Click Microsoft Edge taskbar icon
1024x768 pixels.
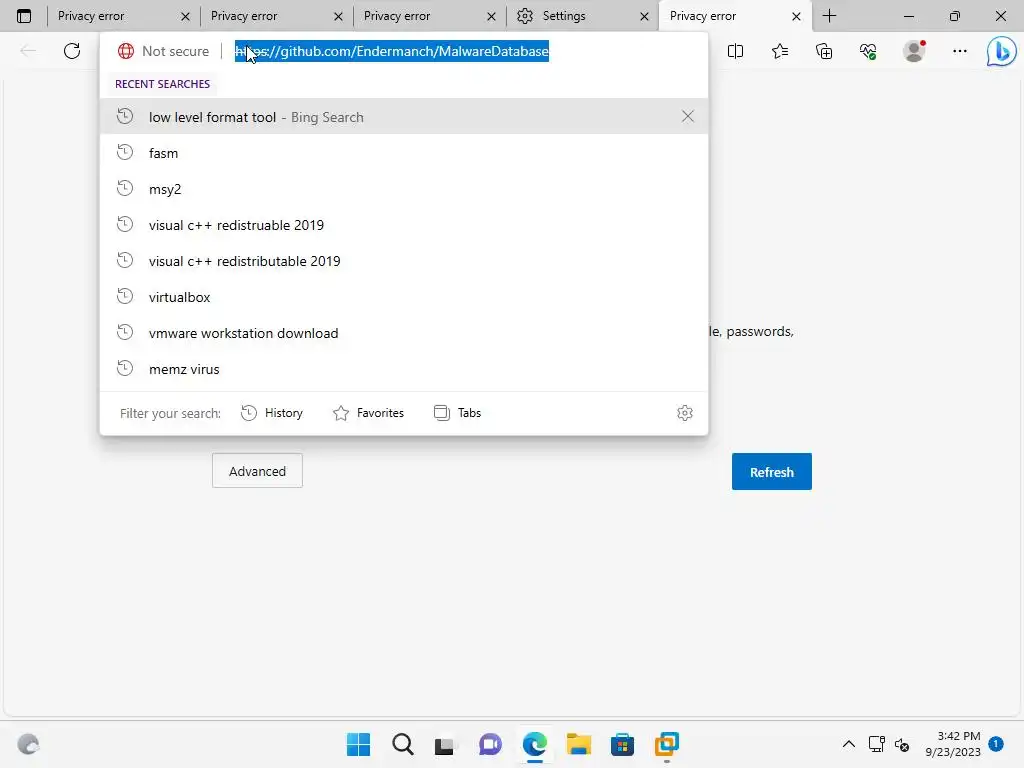click(x=534, y=744)
